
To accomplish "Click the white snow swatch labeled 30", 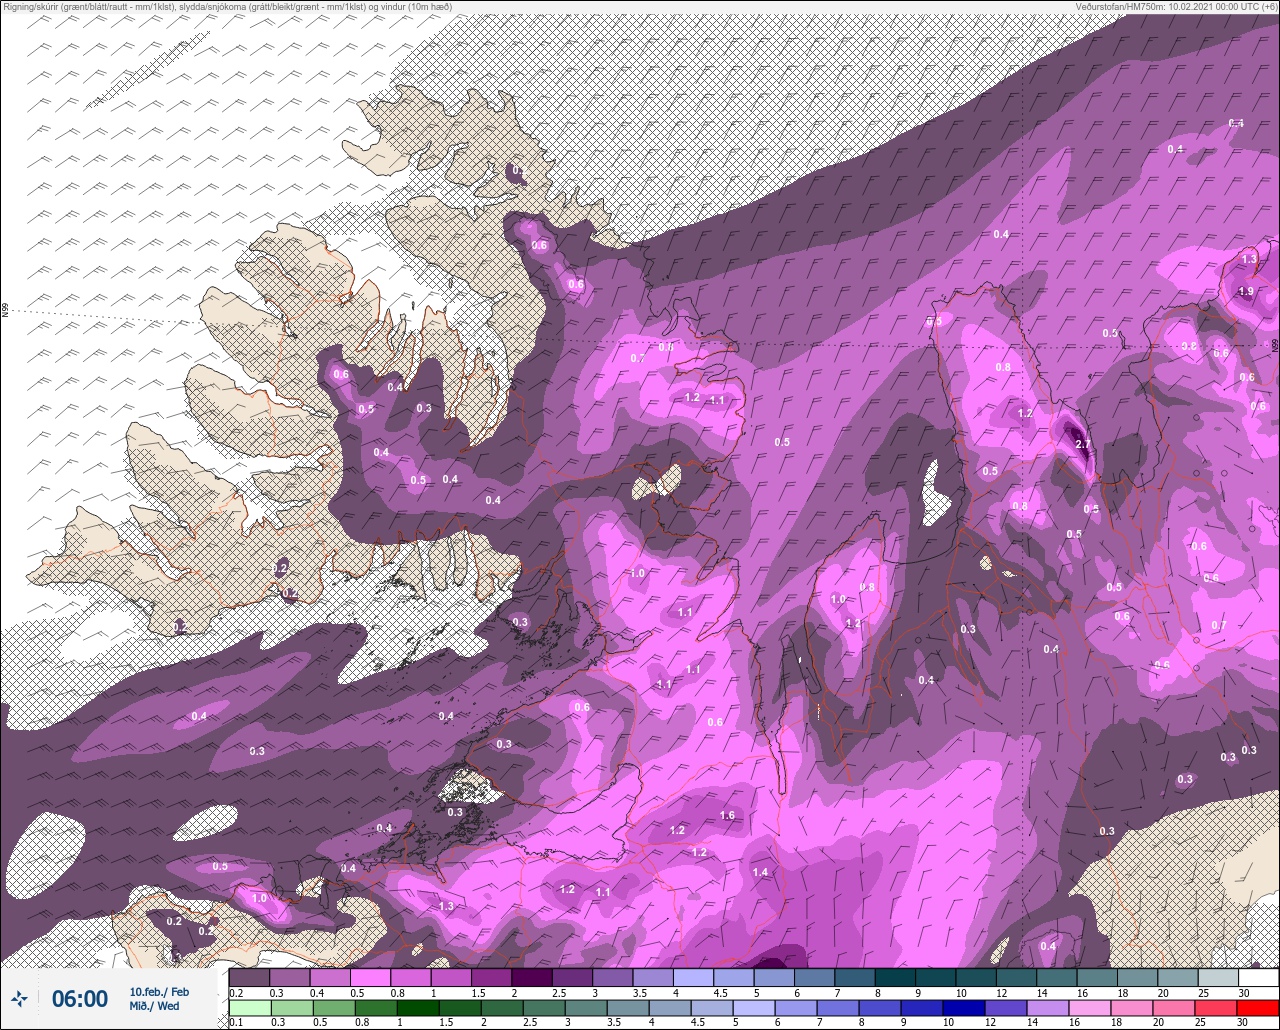I will pyautogui.click(x=1258, y=977).
